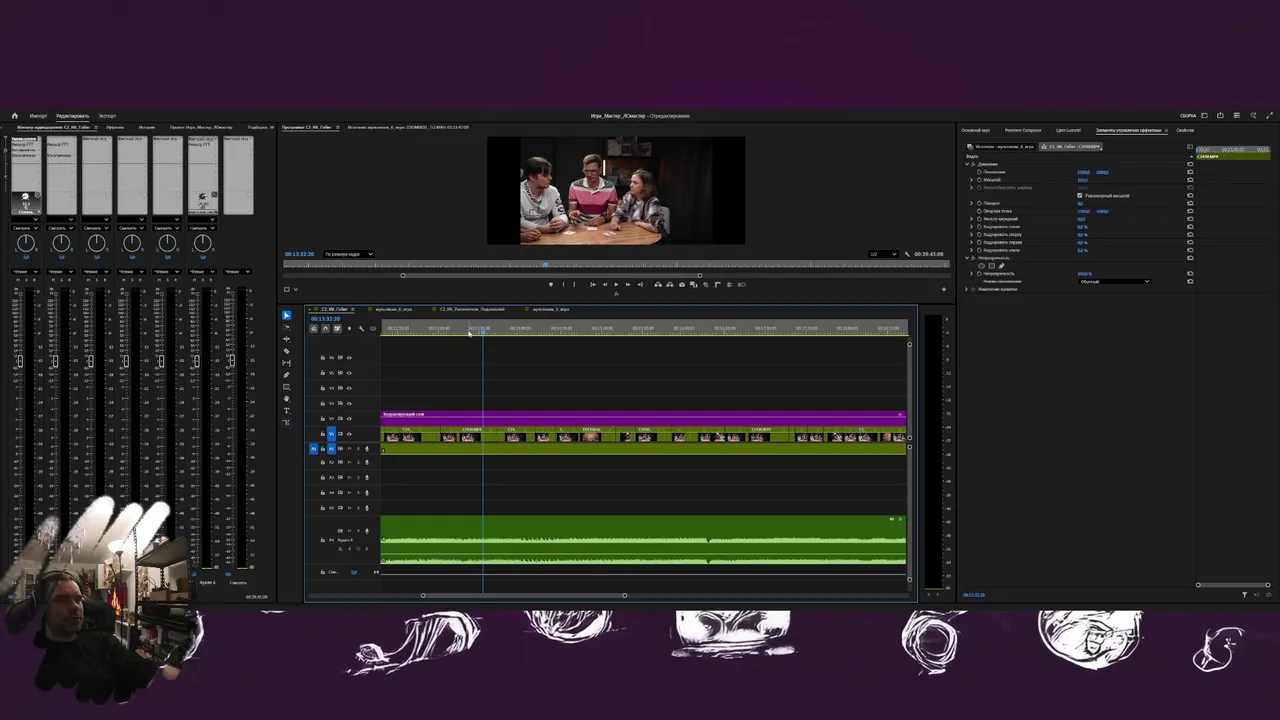Switch to the Импорт workspace tab
Viewport: 1280px width, 720px height.
(x=38, y=116)
